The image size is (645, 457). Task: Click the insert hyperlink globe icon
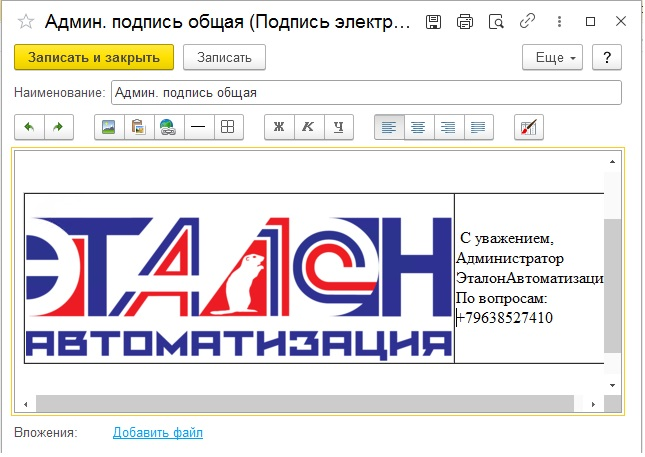pos(168,127)
